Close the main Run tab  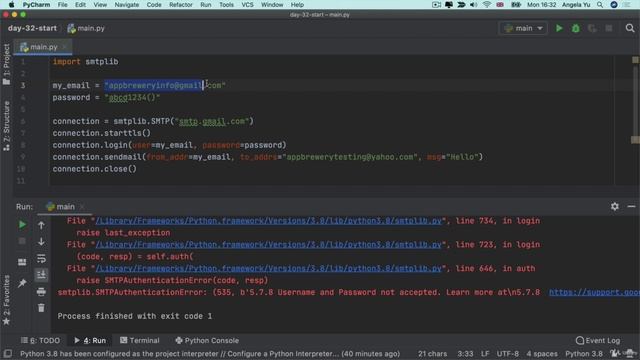82,207
